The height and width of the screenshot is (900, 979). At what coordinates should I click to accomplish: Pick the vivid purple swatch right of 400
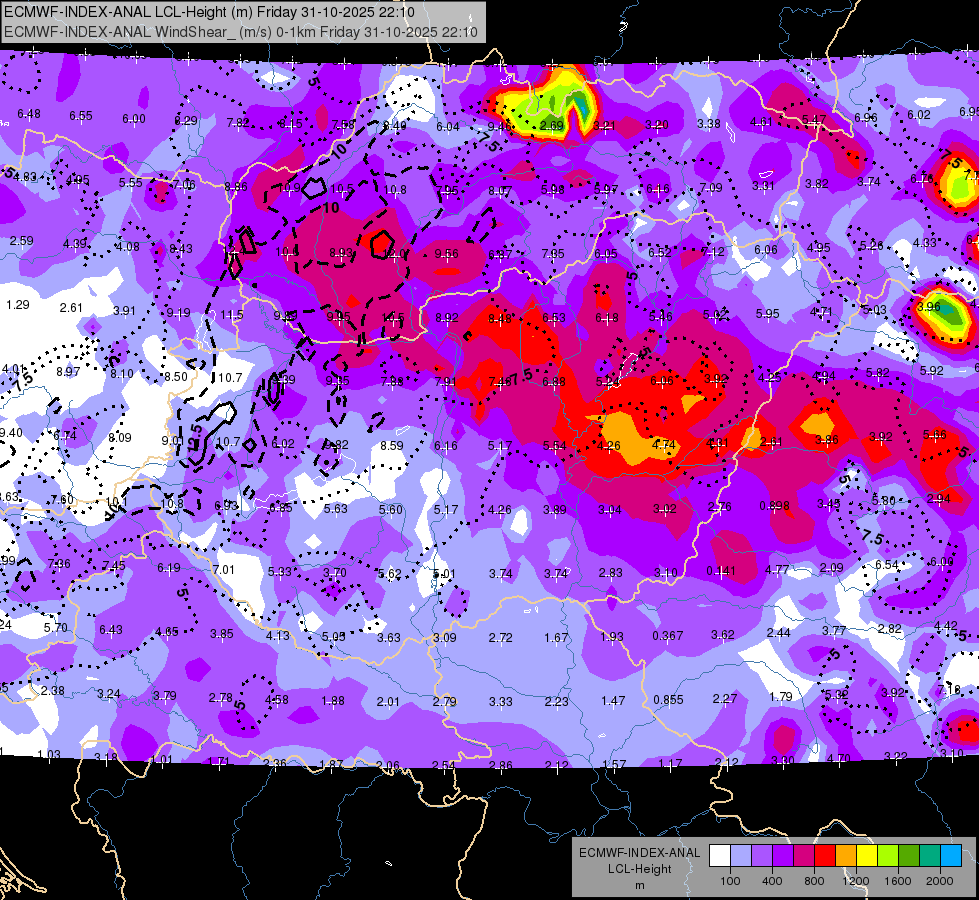(783, 855)
